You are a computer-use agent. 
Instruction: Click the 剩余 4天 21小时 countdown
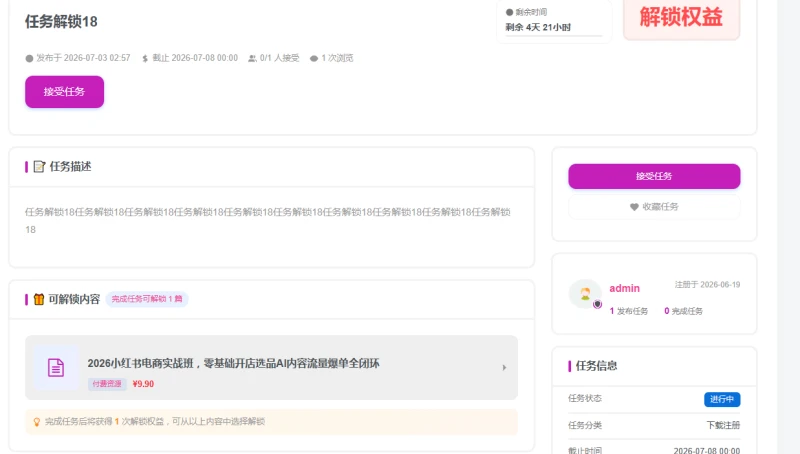pos(538,27)
